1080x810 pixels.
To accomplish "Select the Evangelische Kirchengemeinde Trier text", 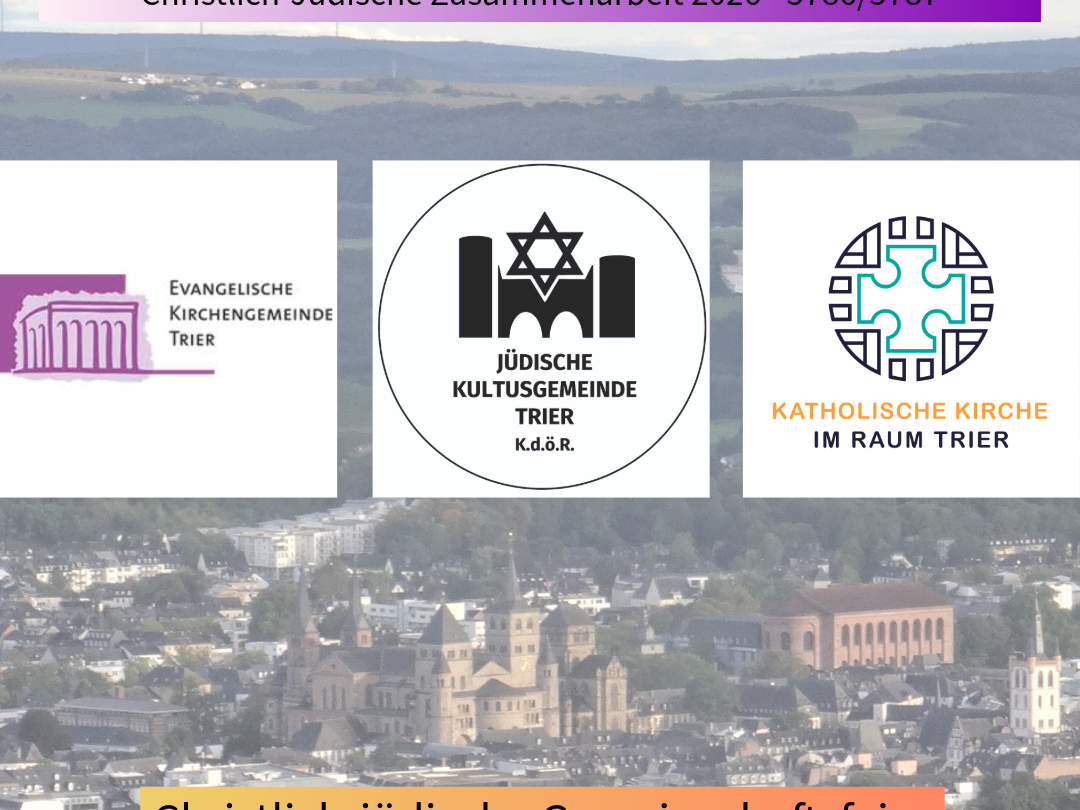I will click(250, 313).
